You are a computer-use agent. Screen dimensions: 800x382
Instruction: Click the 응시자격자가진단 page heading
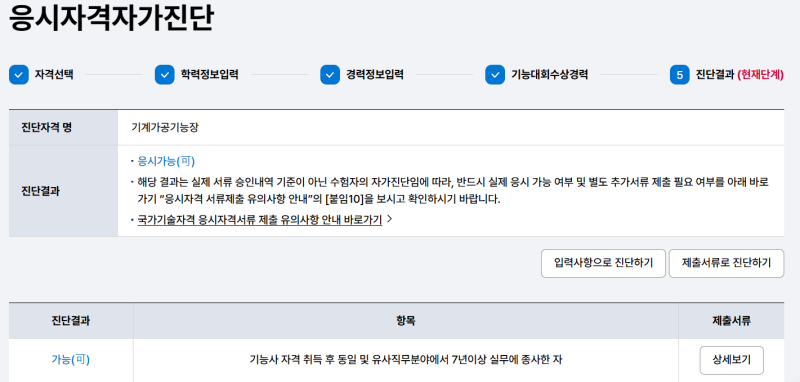tap(111, 19)
